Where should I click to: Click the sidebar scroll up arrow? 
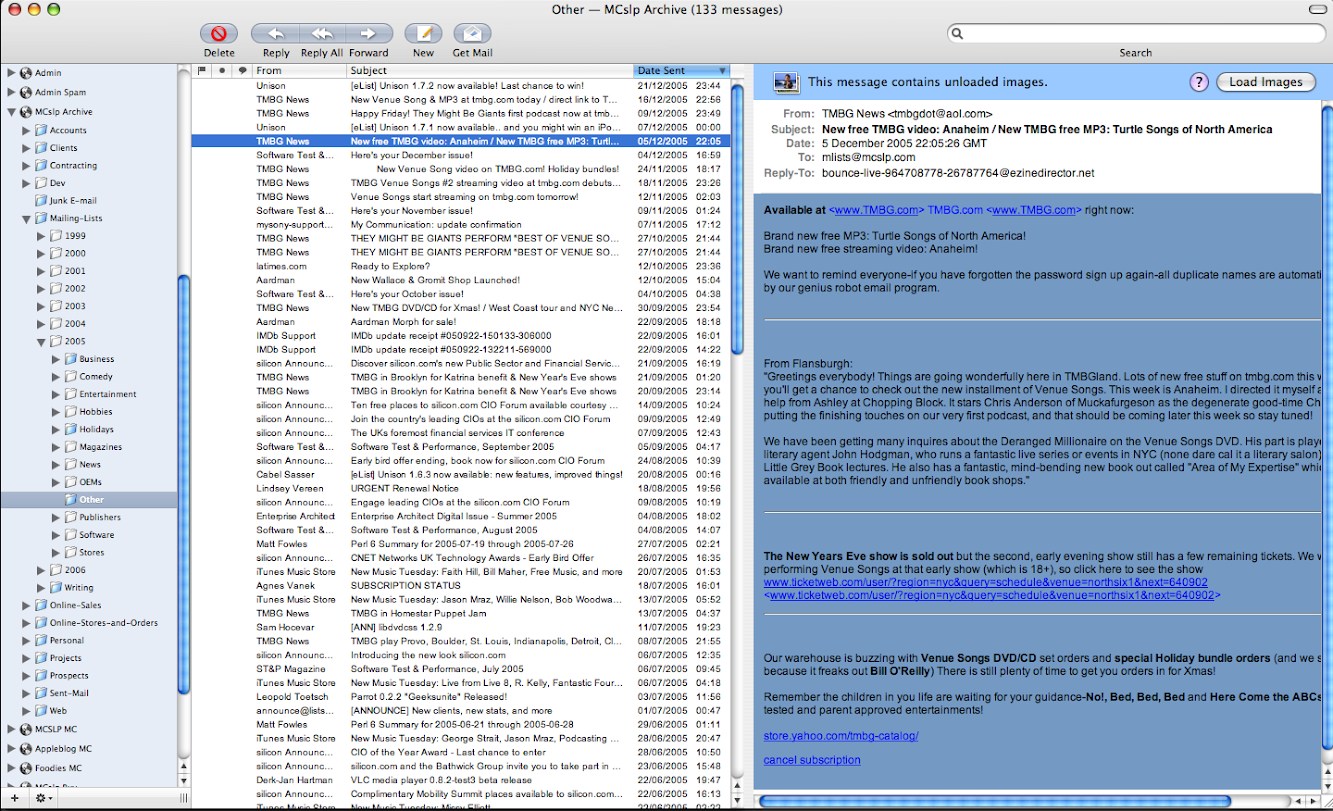pyautogui.click(x=183, y=764)
